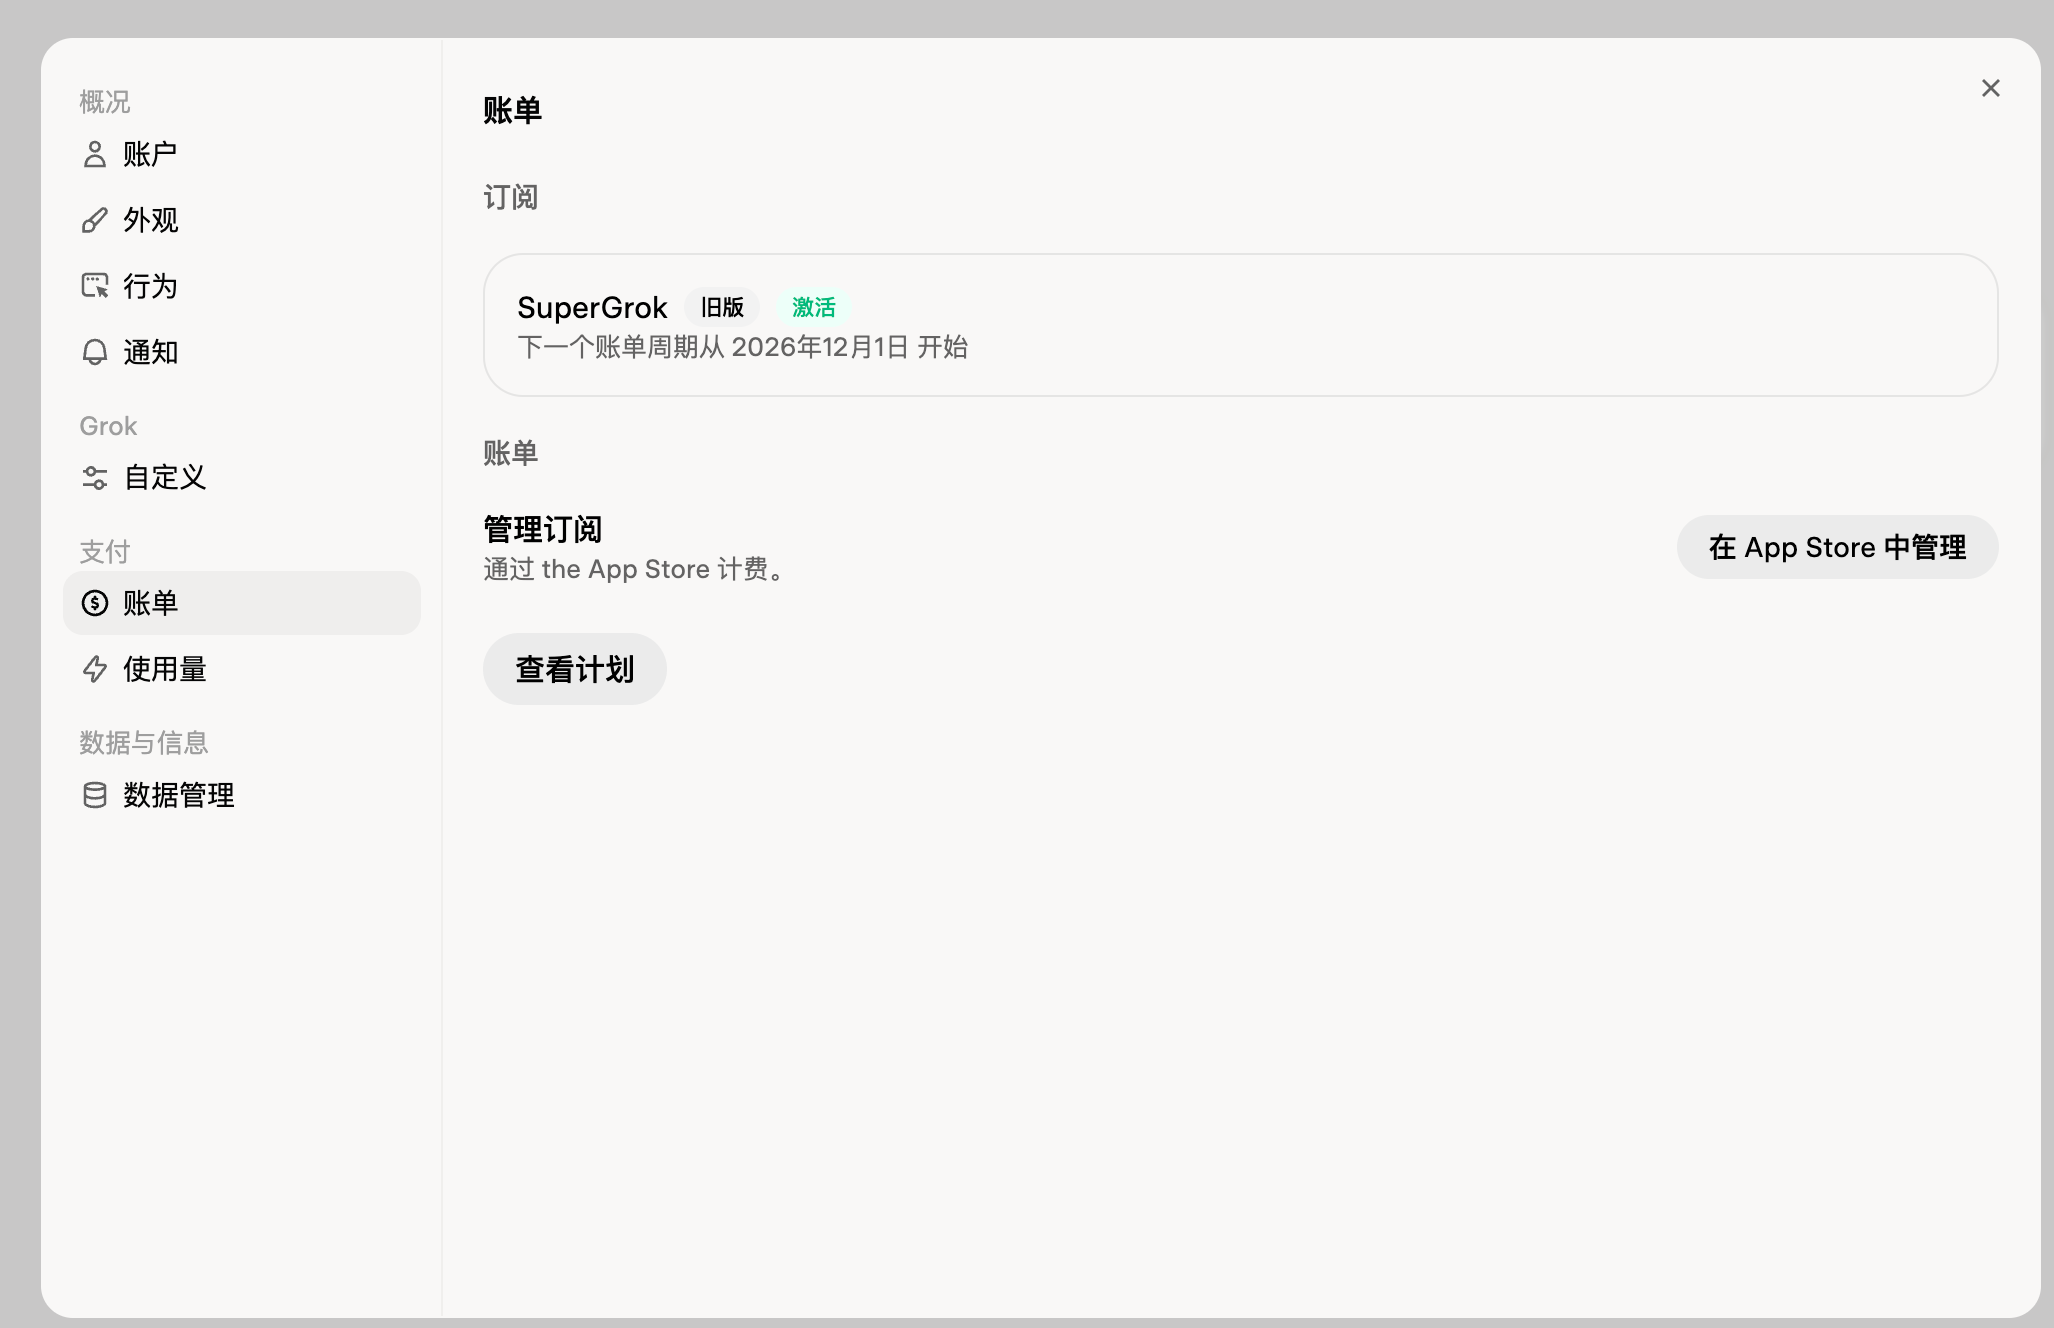Open the 账户 settings section
The image size is (2054, 1328).
(x=241, y=154)
